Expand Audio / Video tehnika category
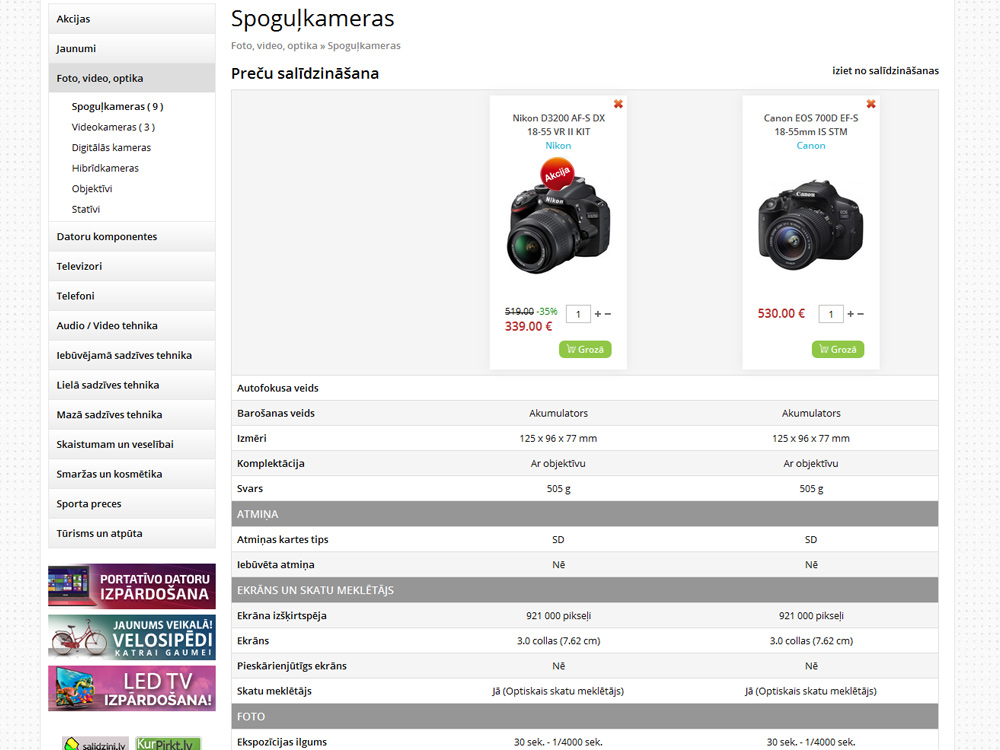This screenshot has width=1000, height=750. click(131, 325)
